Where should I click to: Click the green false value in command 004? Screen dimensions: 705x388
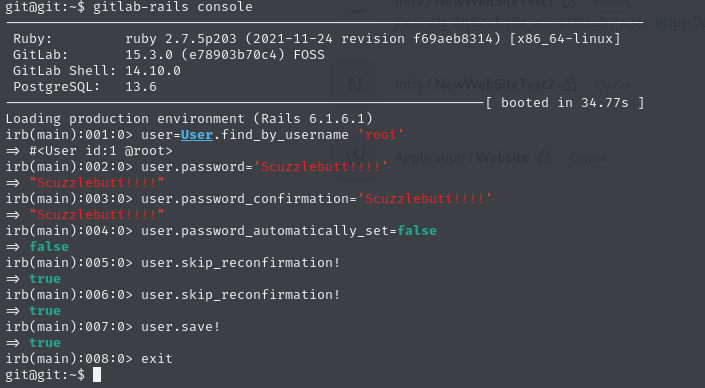point(417,231)
